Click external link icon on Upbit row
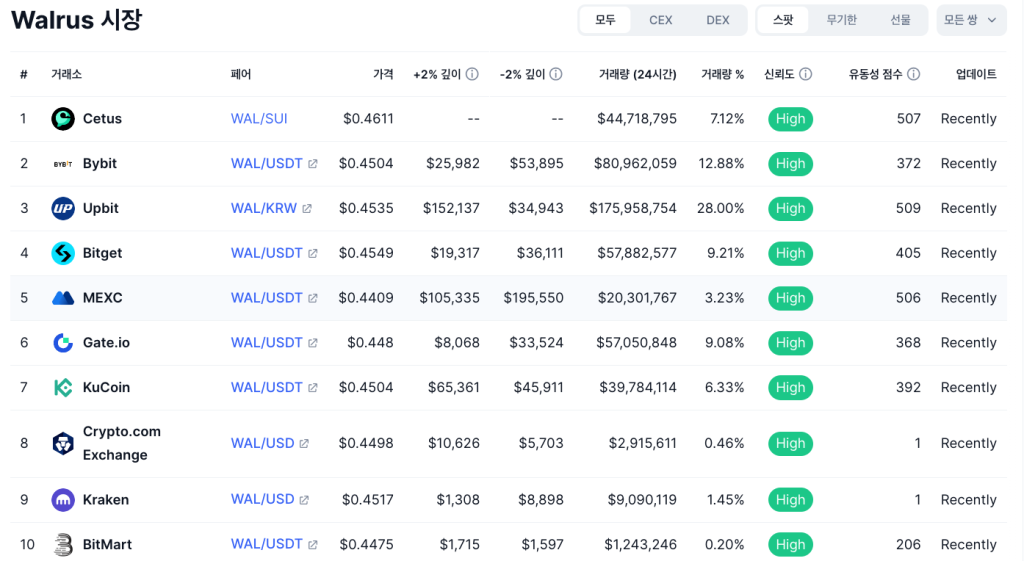 [307, 208]
